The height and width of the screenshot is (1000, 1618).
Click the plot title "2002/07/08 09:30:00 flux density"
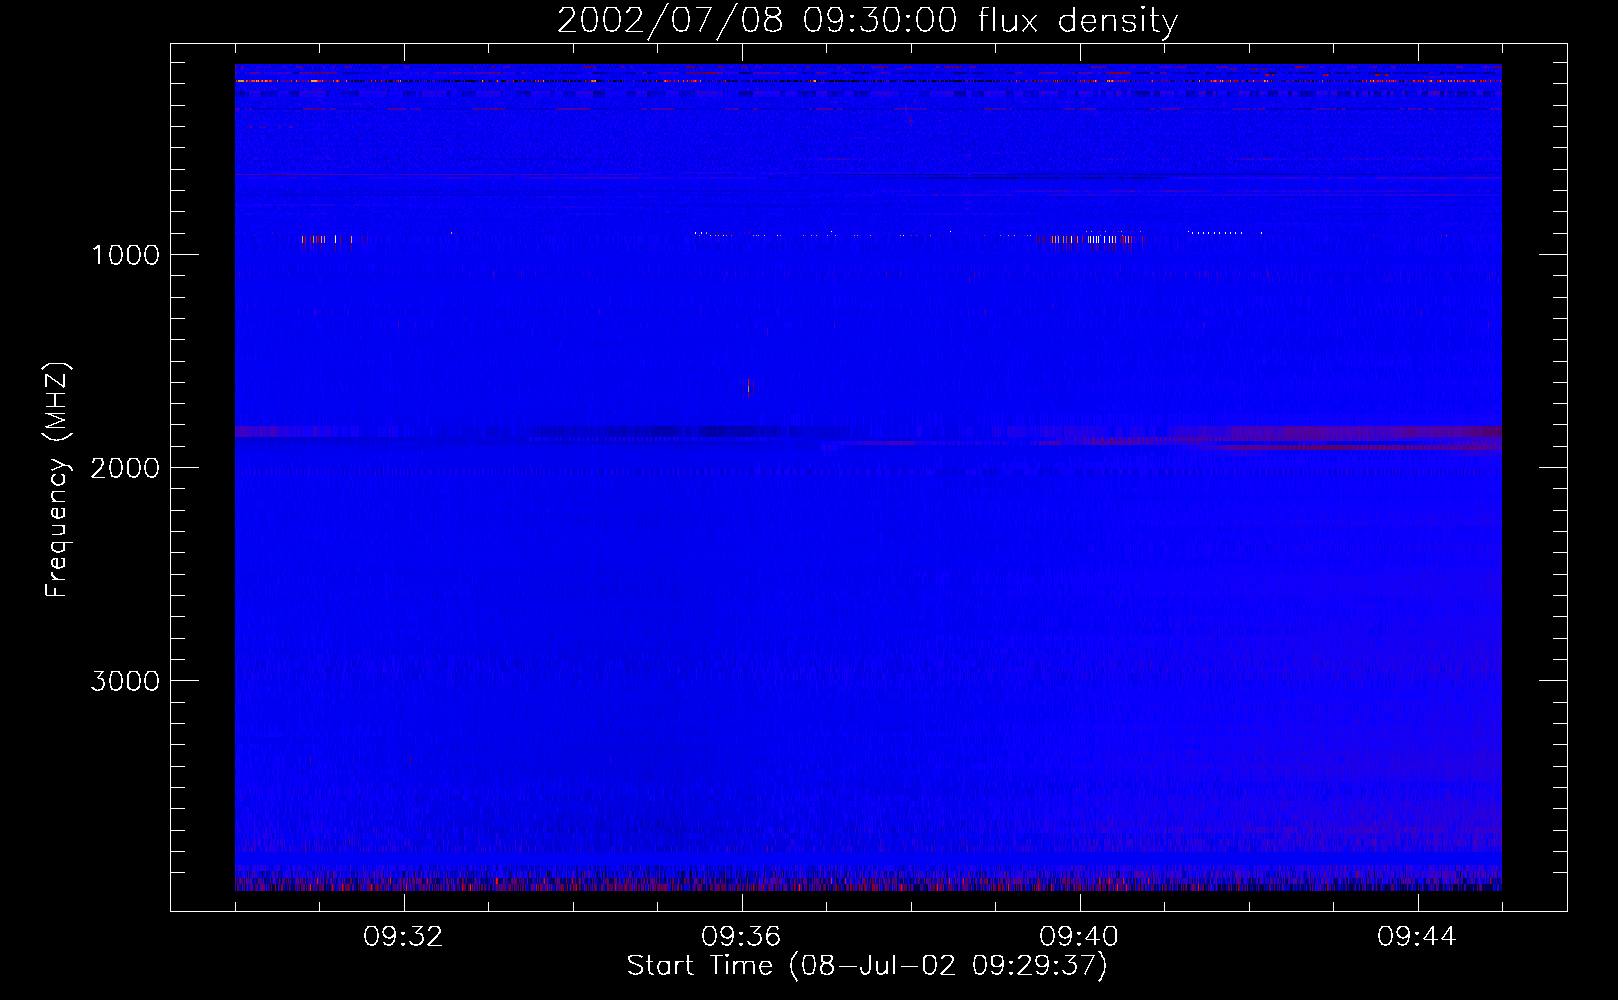[867, 21]
